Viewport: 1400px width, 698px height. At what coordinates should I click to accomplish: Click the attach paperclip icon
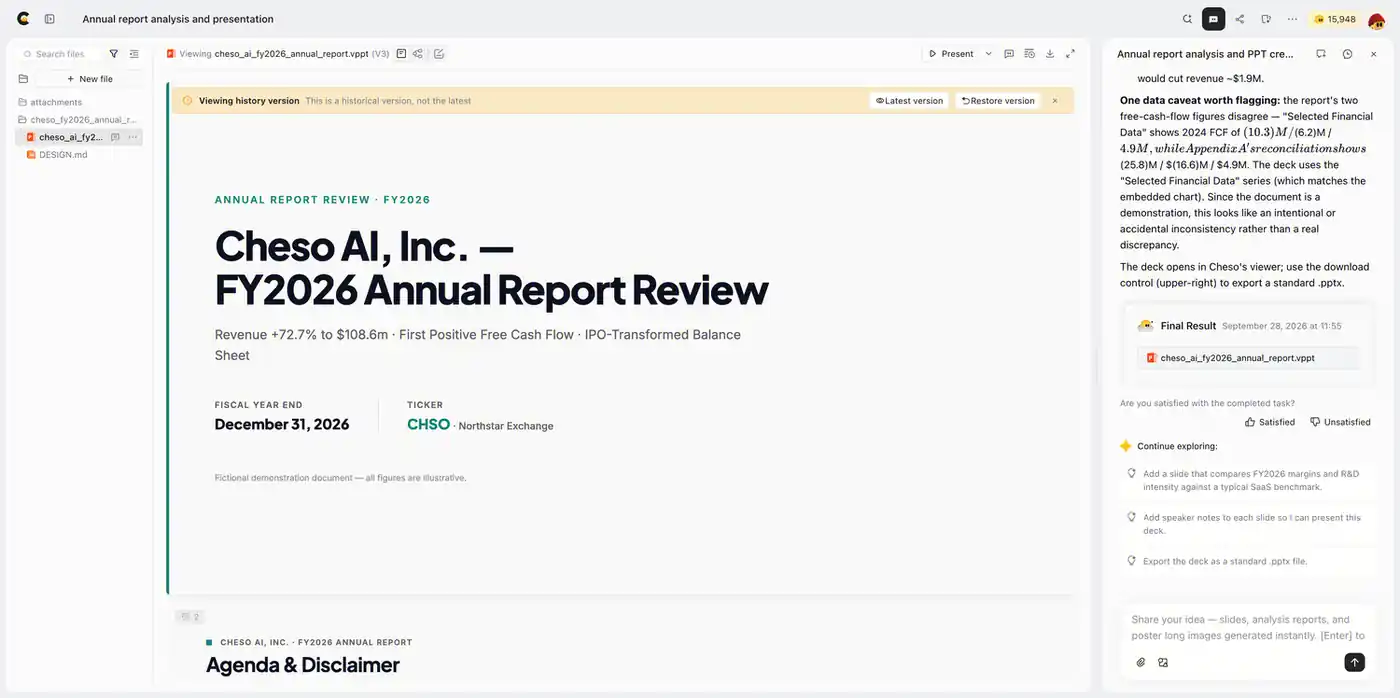[x=1141, y=662]
